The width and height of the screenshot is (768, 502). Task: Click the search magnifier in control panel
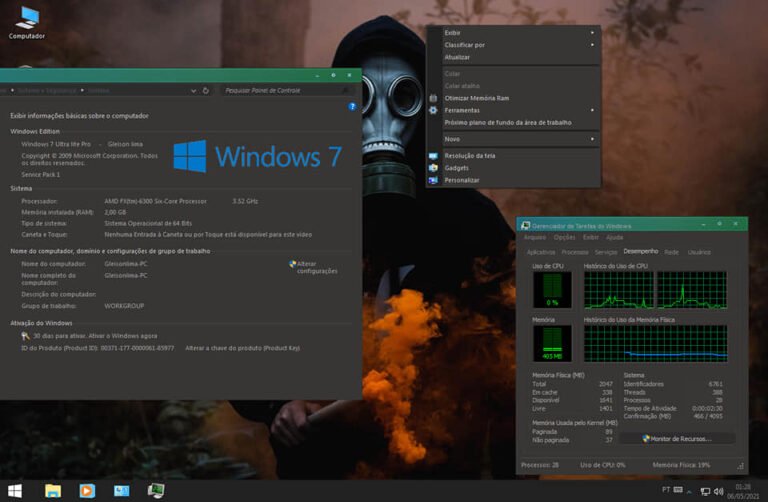pos(346,91)
